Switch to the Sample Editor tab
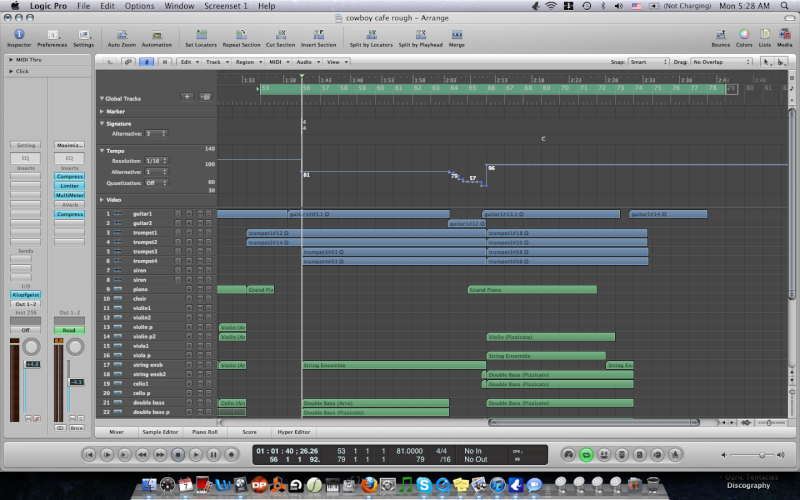800x500 pixels. [x=160, y=432]
